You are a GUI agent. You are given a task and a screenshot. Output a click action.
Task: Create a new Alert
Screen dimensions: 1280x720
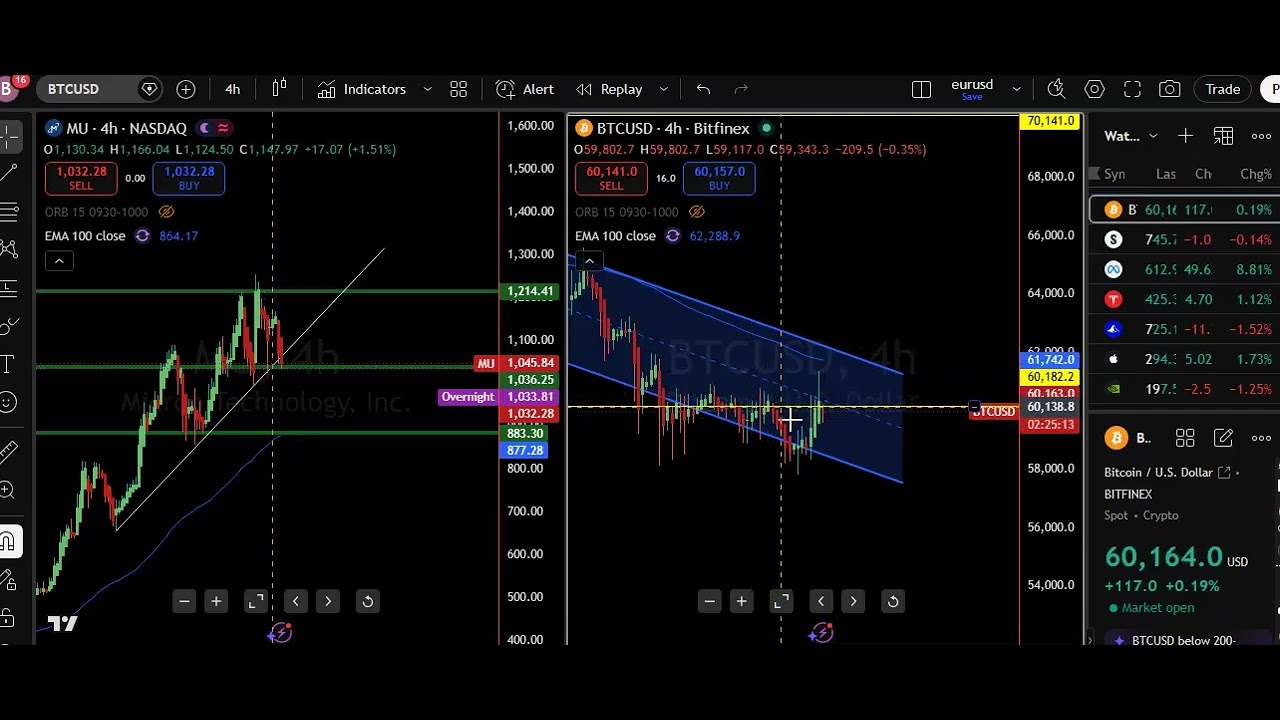pos(525,89)
